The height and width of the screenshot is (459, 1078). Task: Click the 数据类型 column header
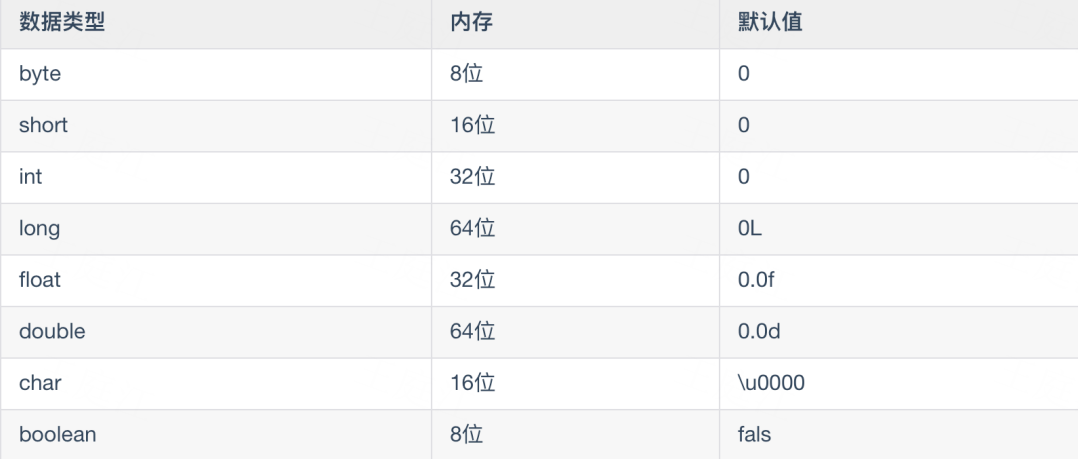(x=216, y=24)
